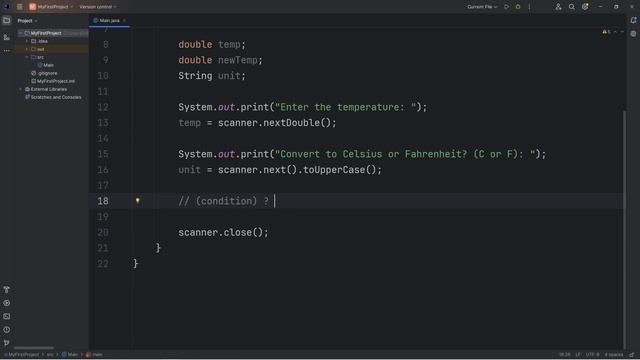Open the main hamburger menu
Image resolution: width=640 pixels, height=360 pixels.
click(19, 7)
